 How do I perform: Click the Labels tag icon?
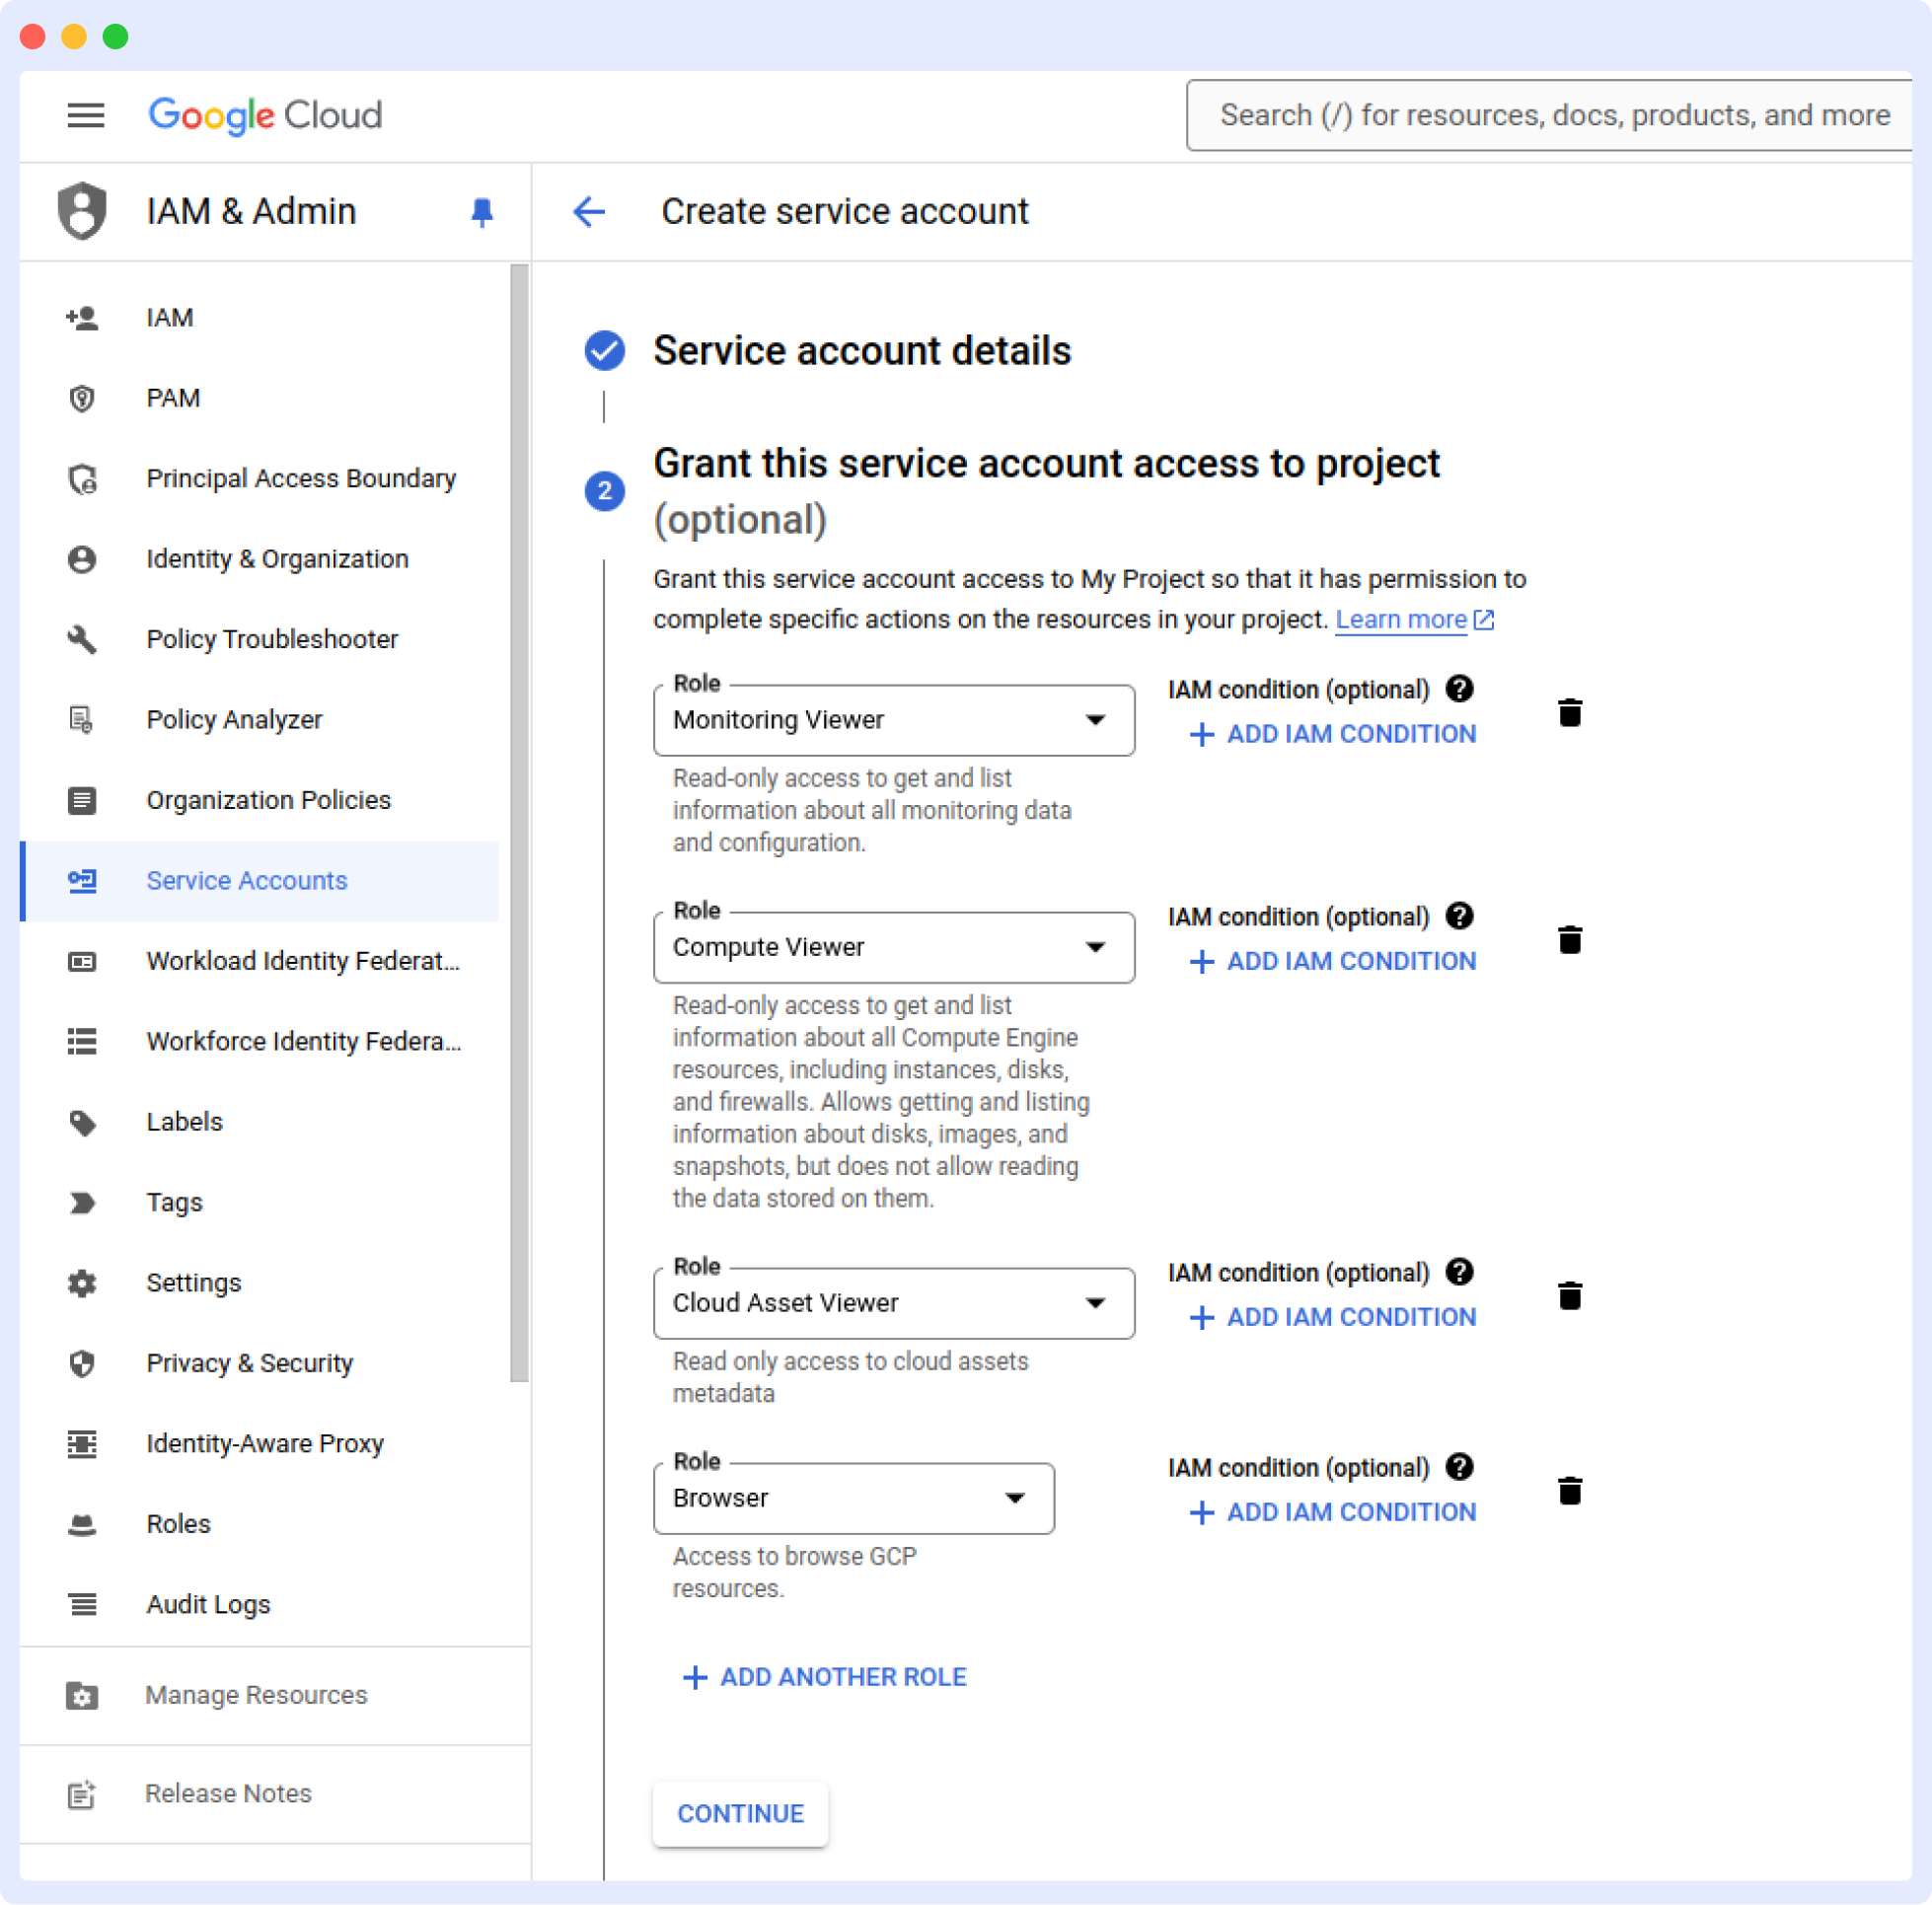coord(83,1122)
